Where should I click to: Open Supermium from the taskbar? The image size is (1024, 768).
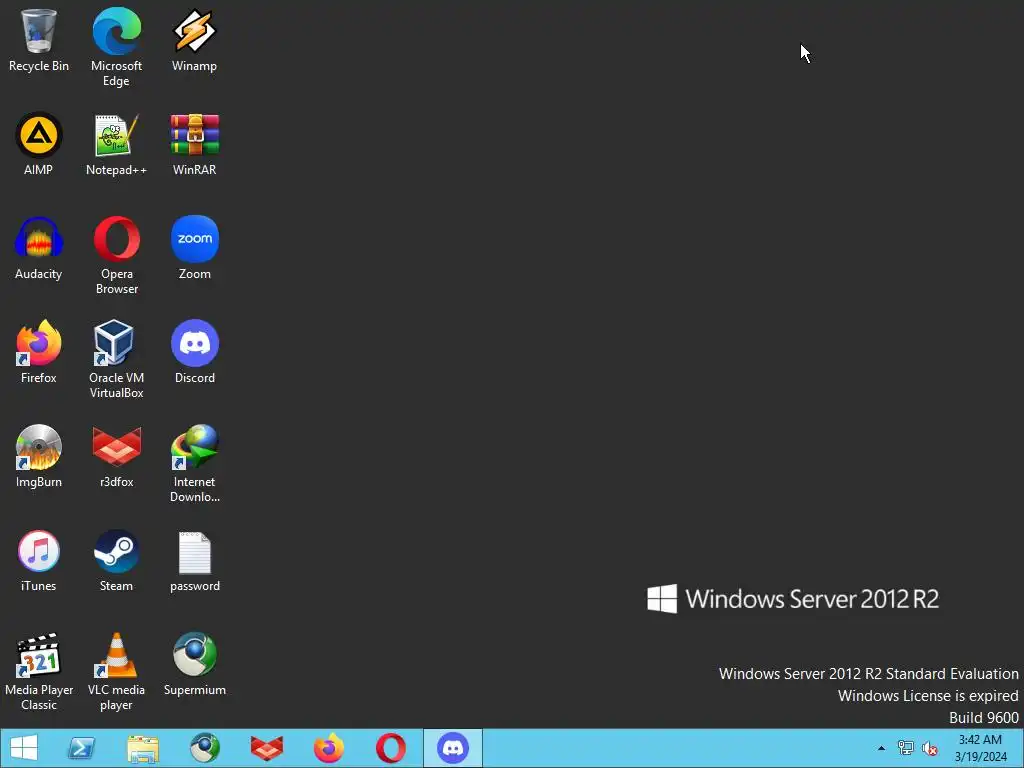click(x=204, y=748)
